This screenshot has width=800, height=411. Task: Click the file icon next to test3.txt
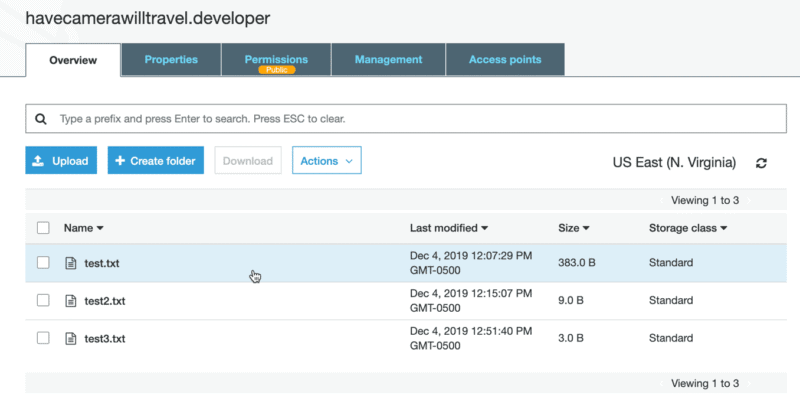(x=71, y=339)
